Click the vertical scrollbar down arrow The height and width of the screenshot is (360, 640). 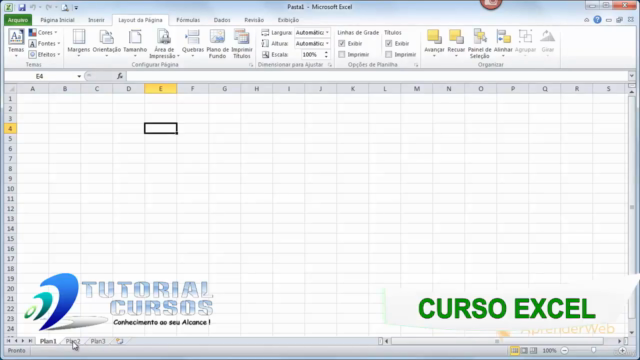(x=632, y=333)
